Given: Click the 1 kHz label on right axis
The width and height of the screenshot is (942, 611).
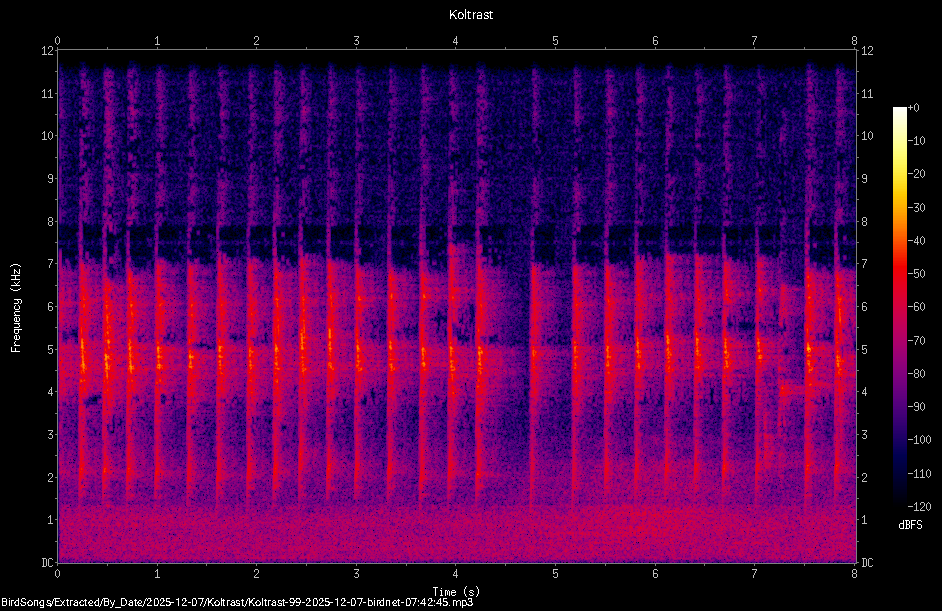Looking at the screenshot, I should (865, 520).
